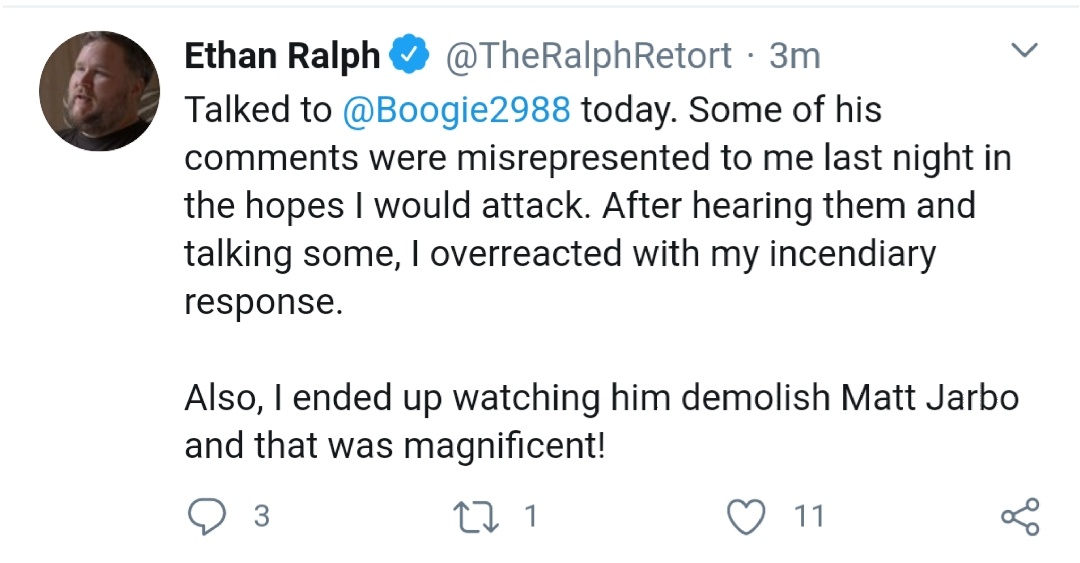Click the word 'incendiary' in the tweet text
Screen dimensions: 1080x563
point(853,254)
